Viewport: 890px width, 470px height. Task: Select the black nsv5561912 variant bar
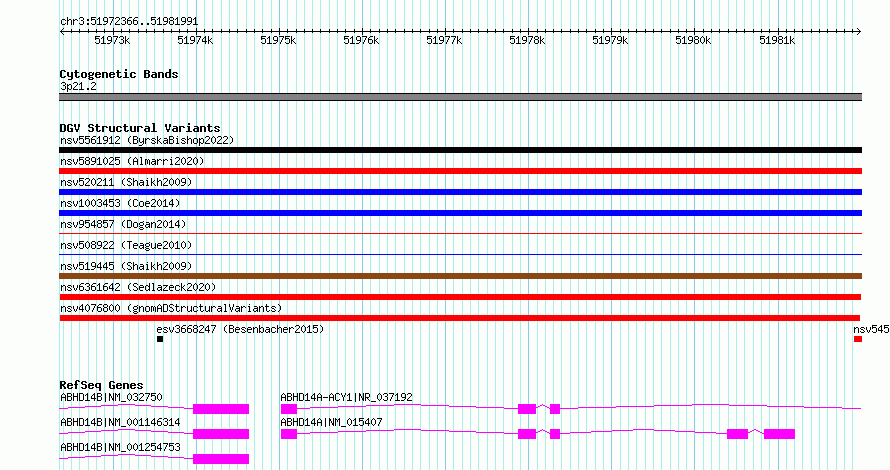tap(460, 150)
